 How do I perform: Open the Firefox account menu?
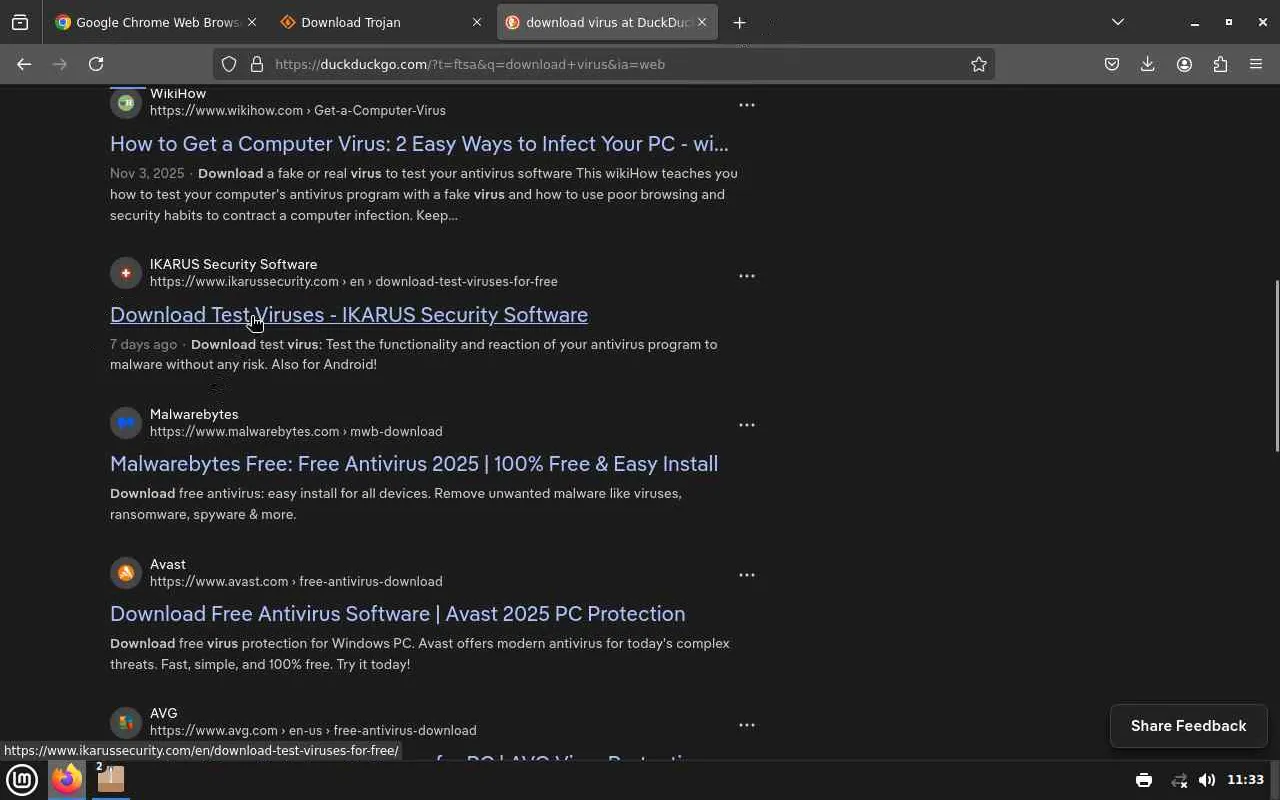pyautogui.click(x=1184, y=64)
